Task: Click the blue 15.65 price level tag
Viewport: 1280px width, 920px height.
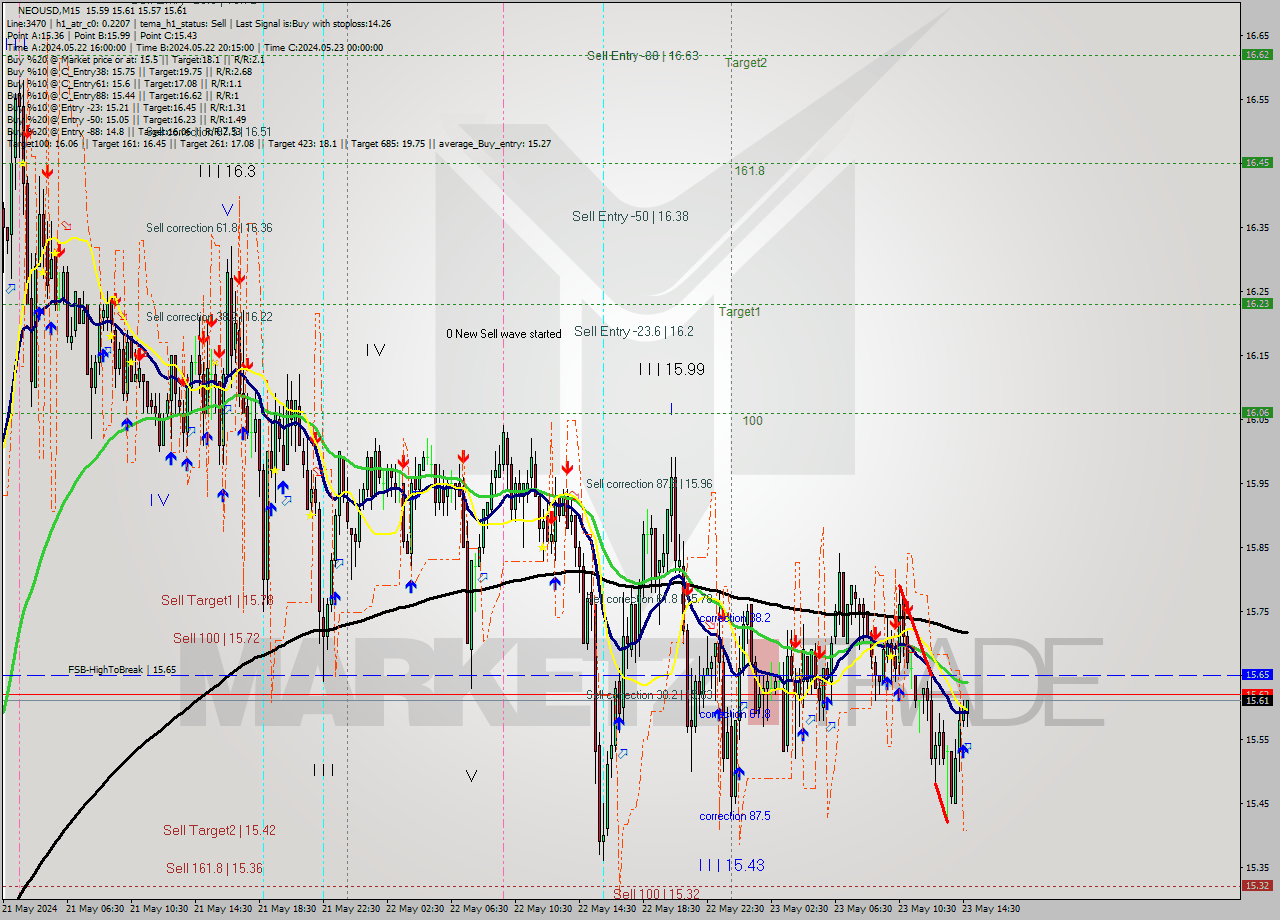Action: [1257, 675]
